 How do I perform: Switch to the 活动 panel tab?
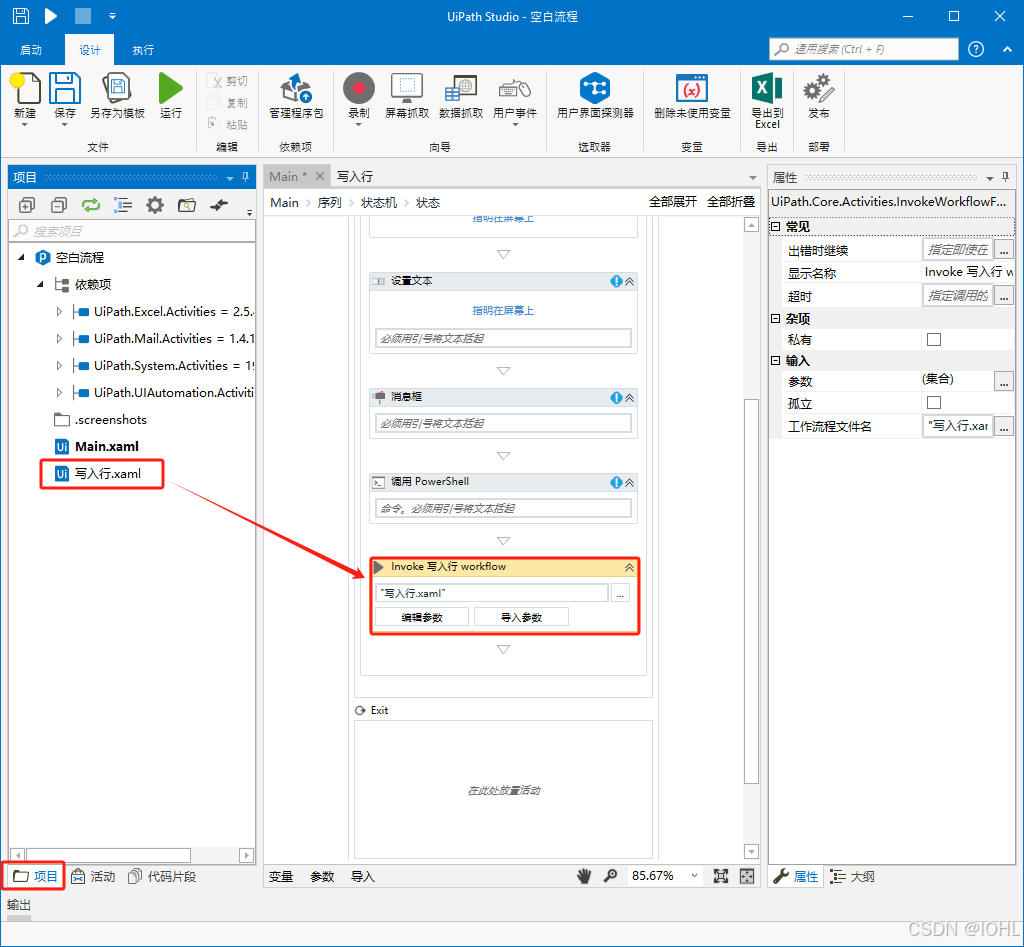pyautogui.click(x=93, y=876)
